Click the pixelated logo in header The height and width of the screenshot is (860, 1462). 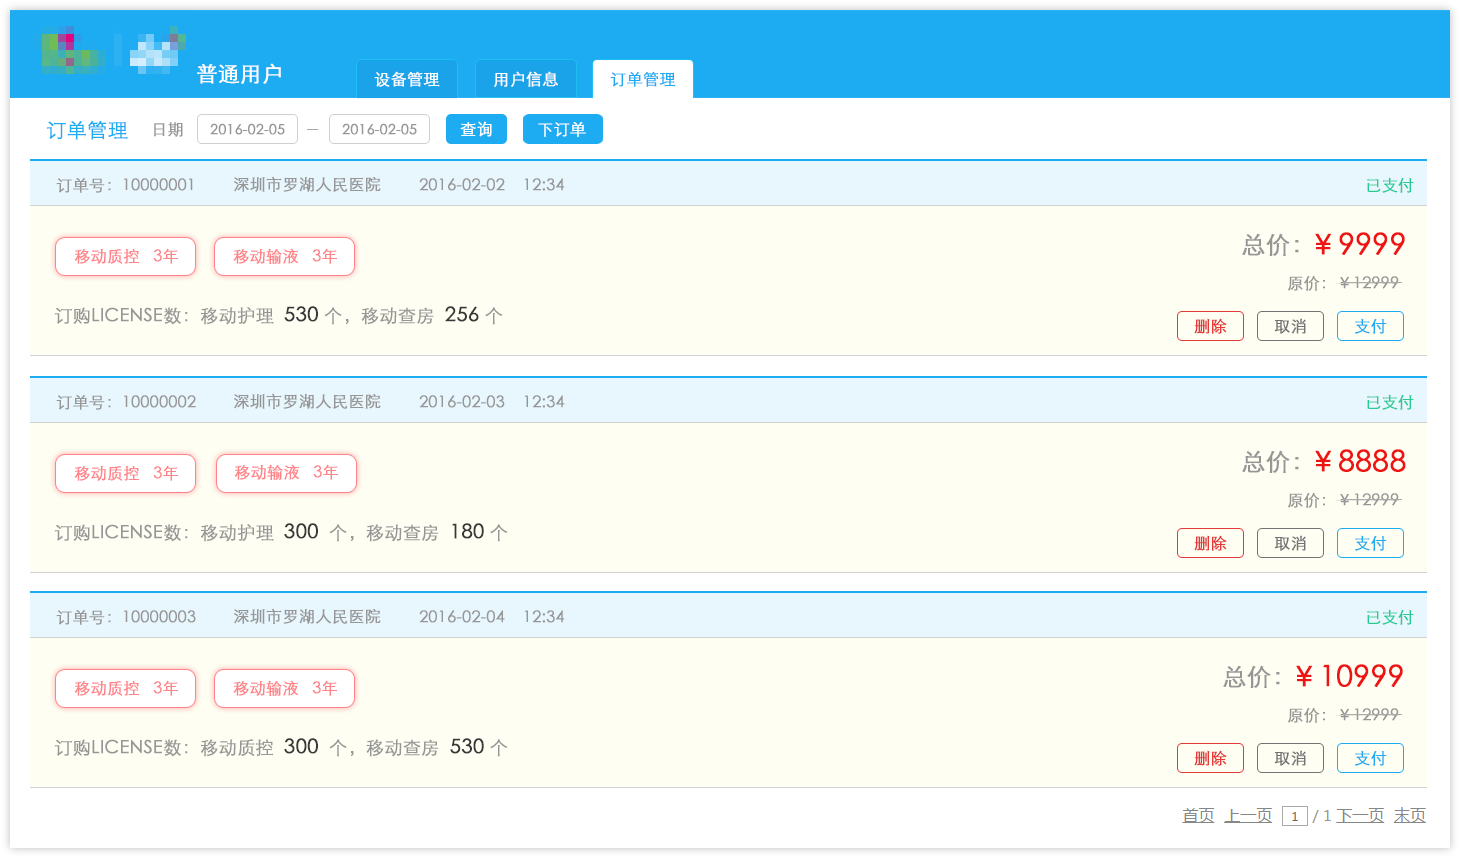(113, 50)
